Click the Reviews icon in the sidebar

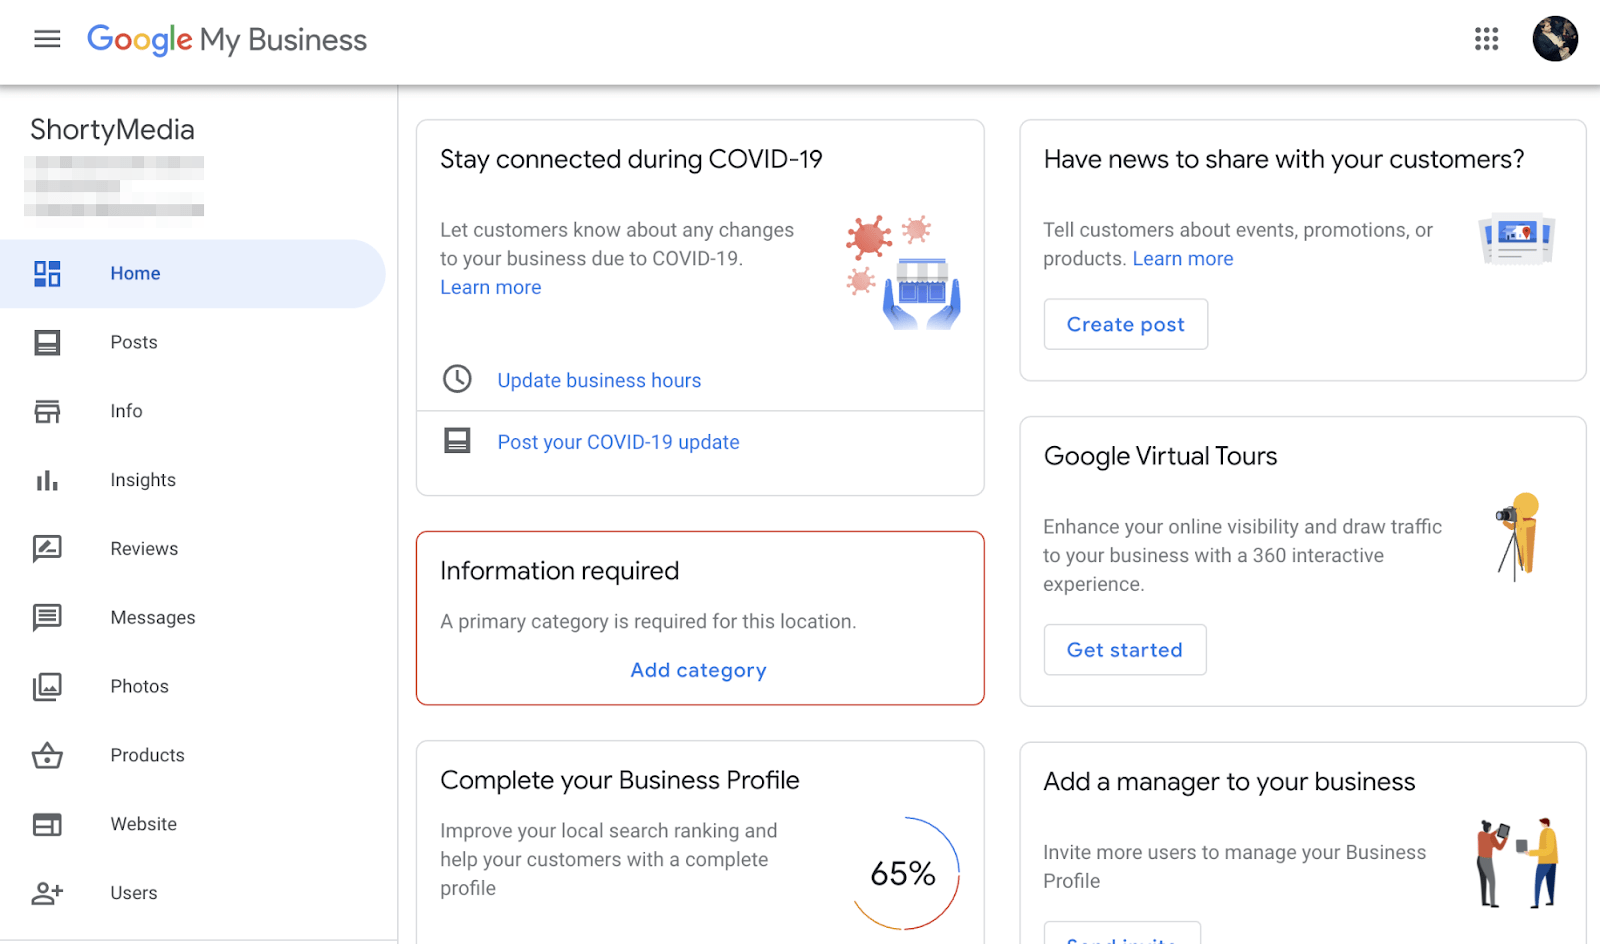(x=47, y=548)
